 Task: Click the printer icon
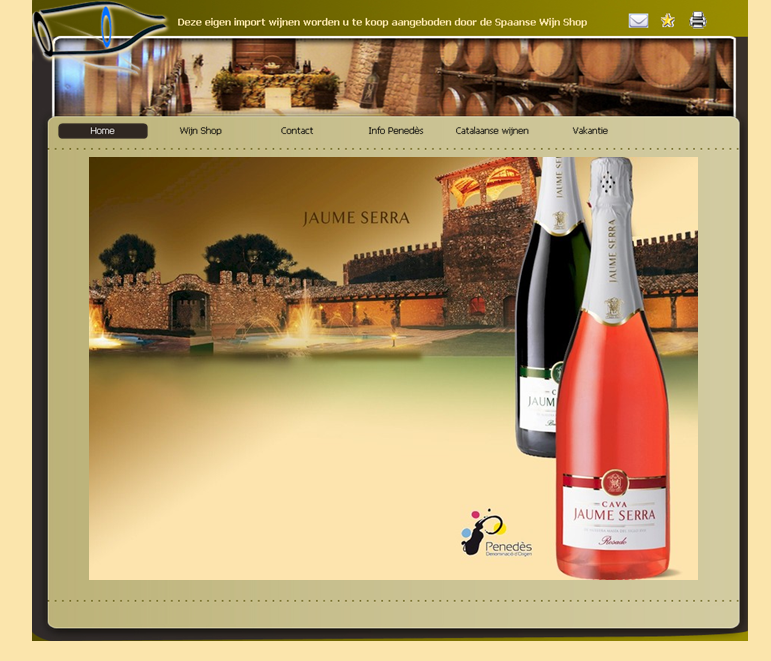click(x=698, y=21)
